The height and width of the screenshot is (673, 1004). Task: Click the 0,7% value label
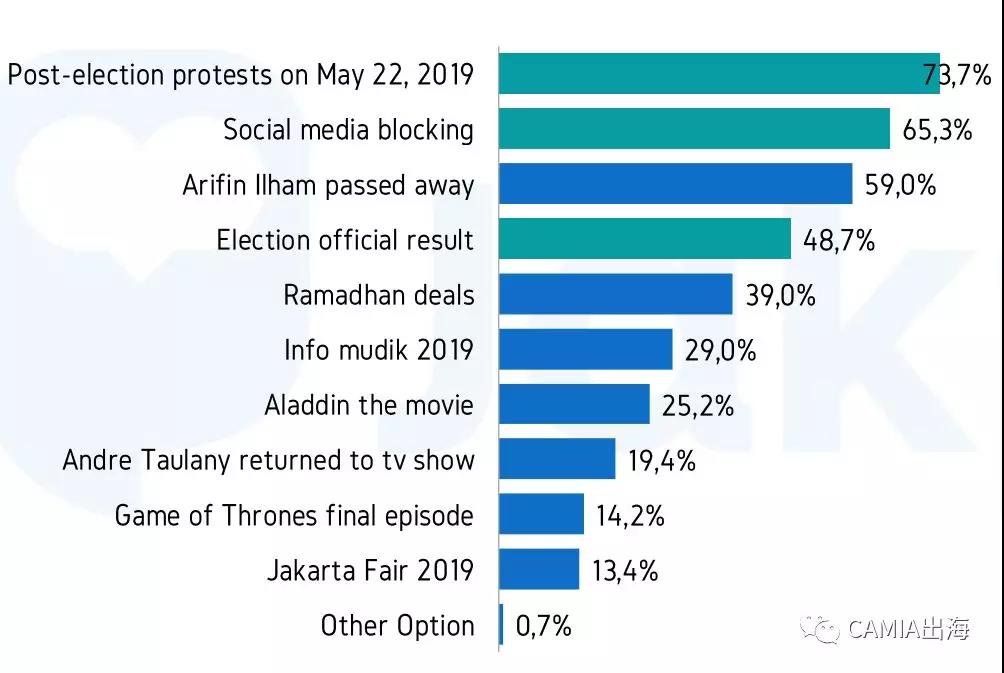click(x=544, y=626)
